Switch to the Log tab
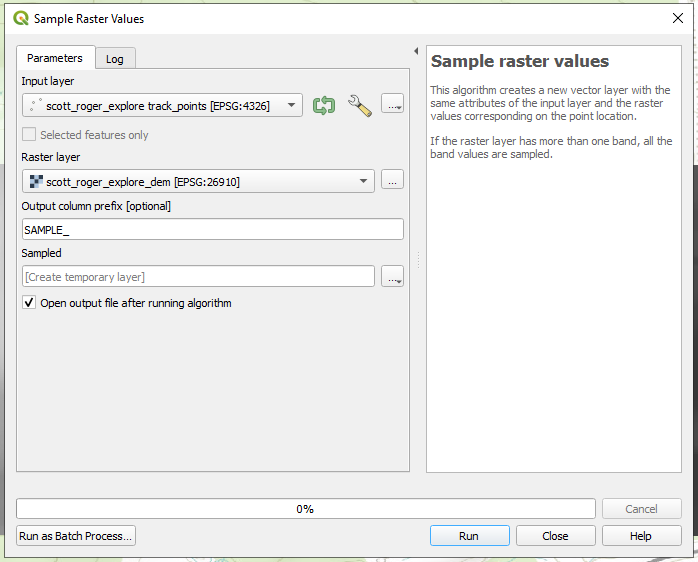This screenshot has height=562, width=698. point(115,59)
